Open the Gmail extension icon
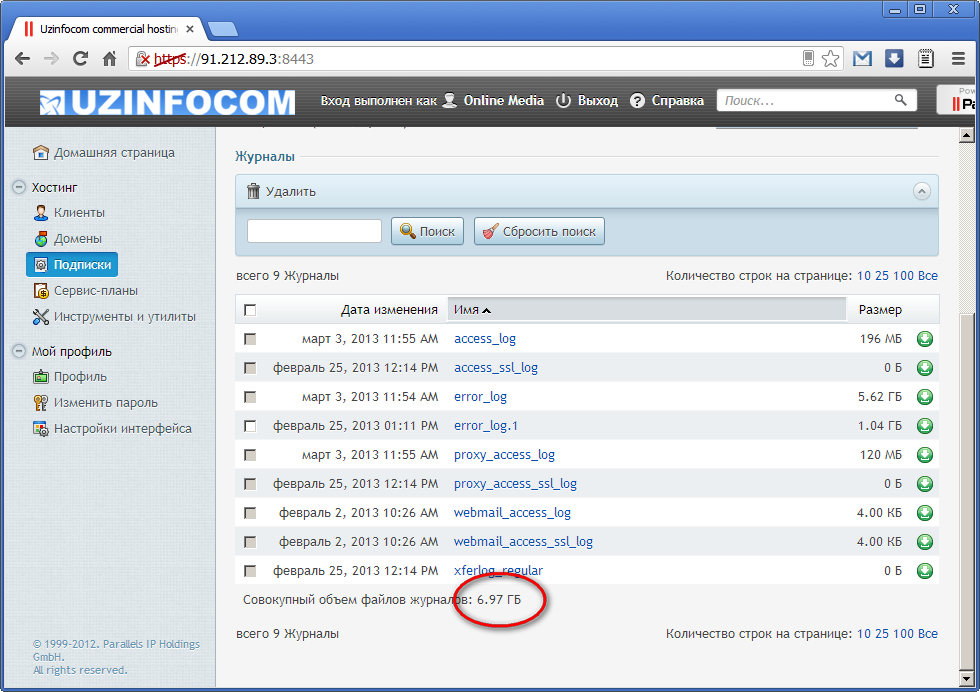 pos(862,59)
